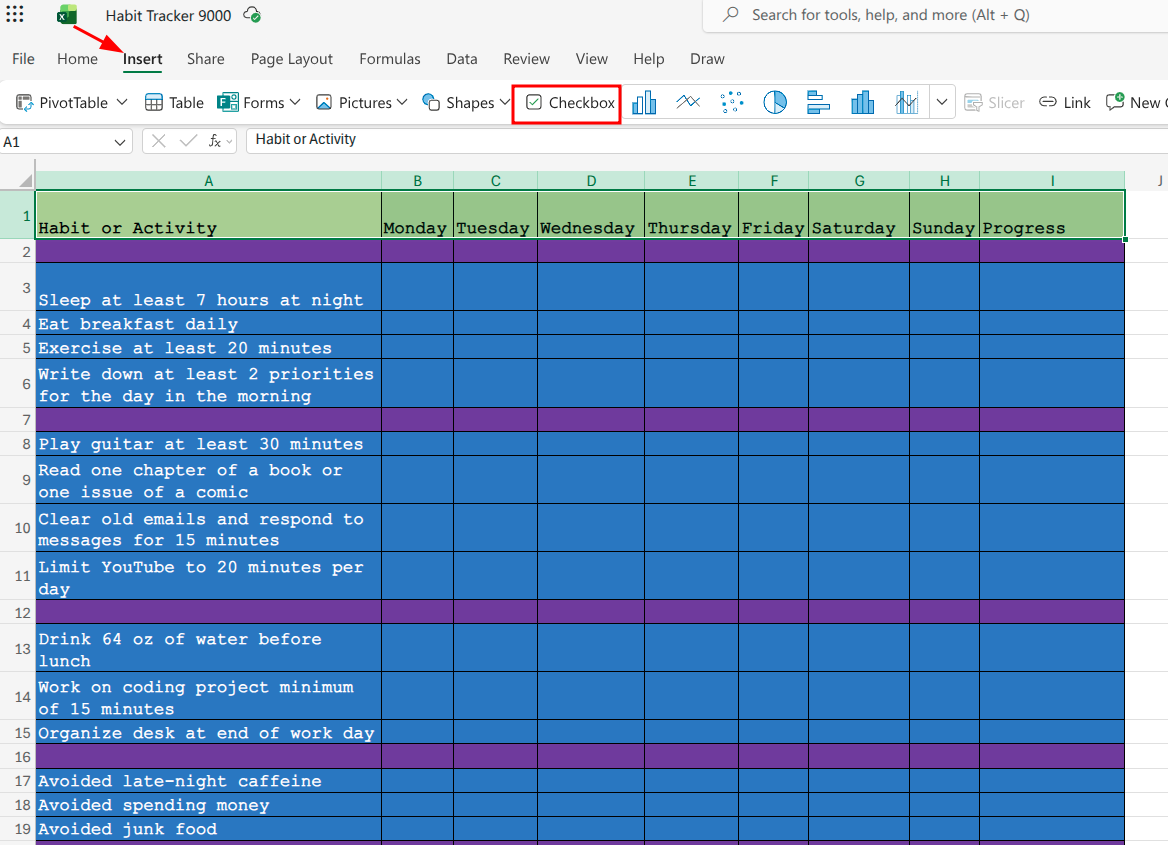Click the search tools and help box

935,15
